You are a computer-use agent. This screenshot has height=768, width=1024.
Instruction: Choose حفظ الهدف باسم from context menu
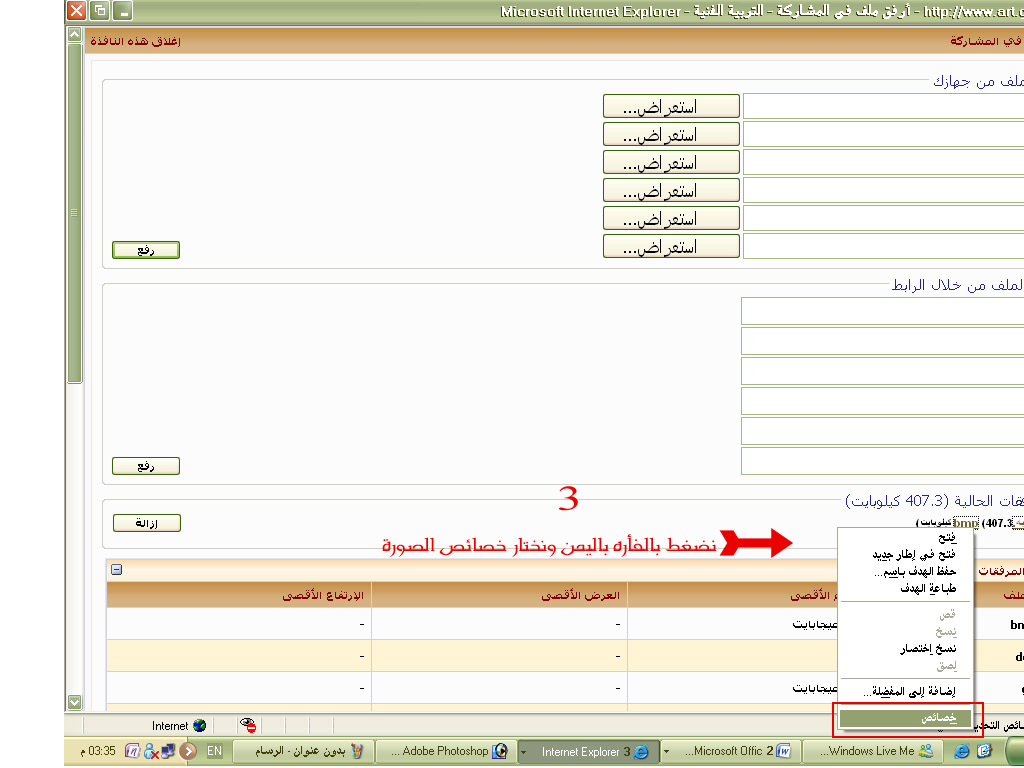906,571
